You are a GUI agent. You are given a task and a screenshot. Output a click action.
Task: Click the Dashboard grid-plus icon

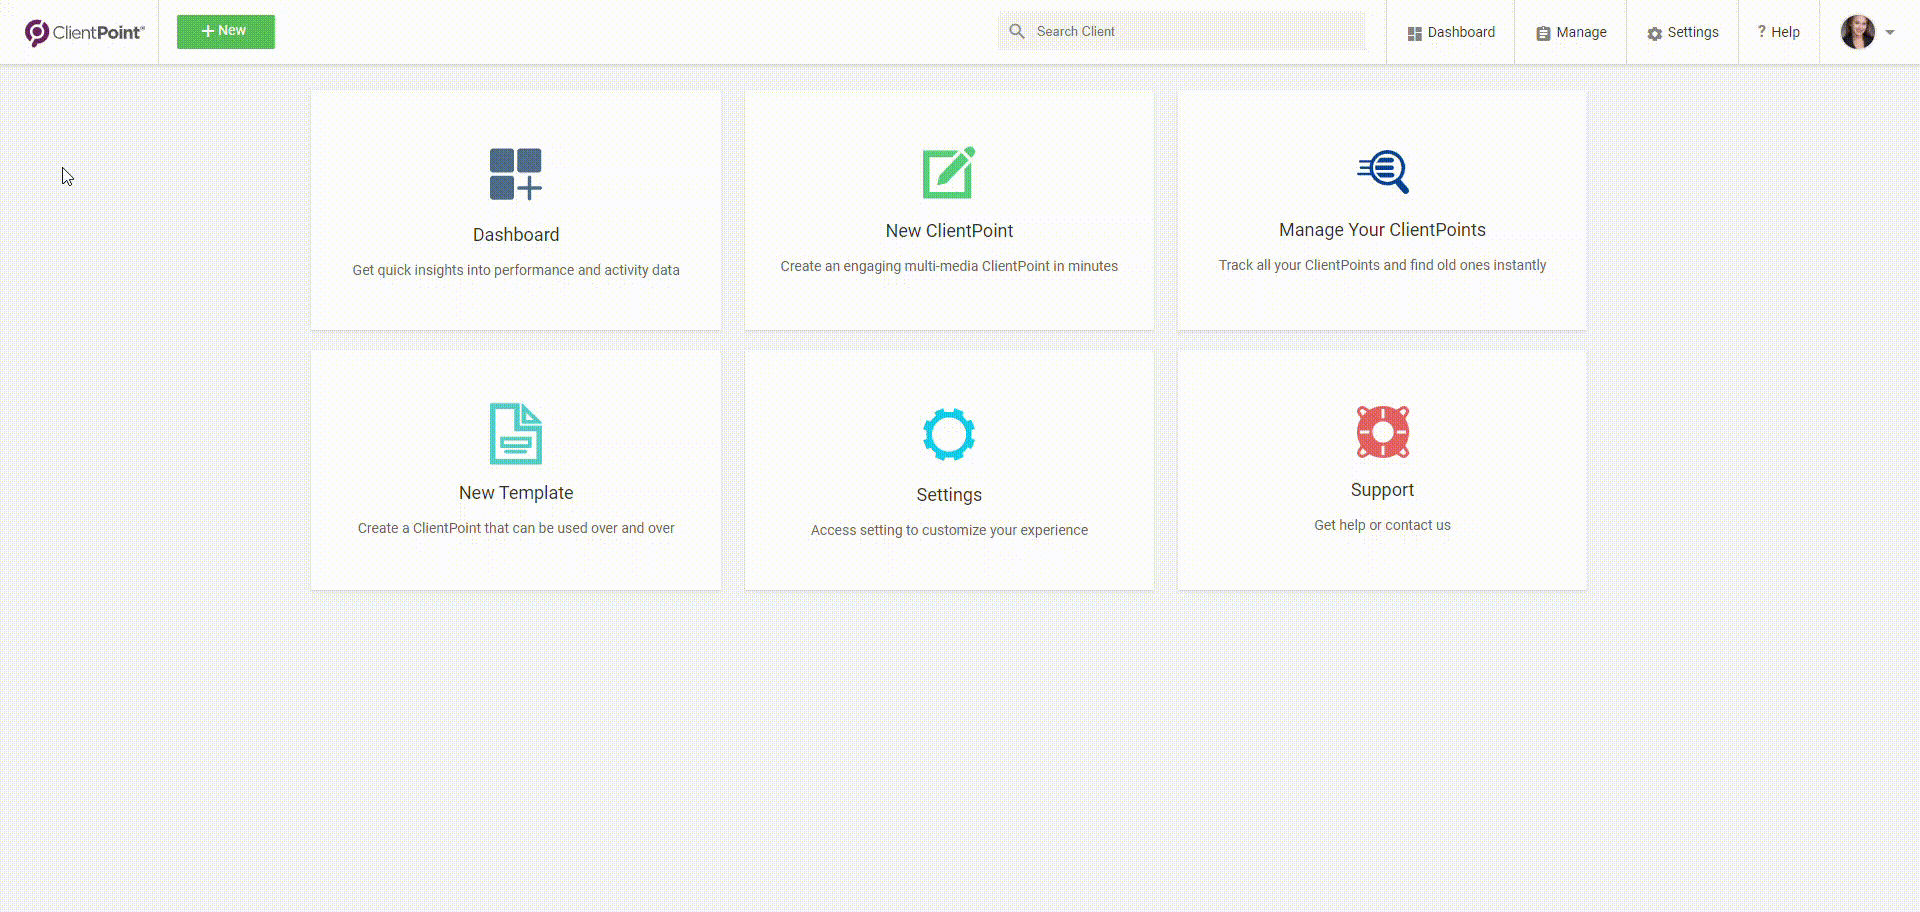tap(516, 174)
